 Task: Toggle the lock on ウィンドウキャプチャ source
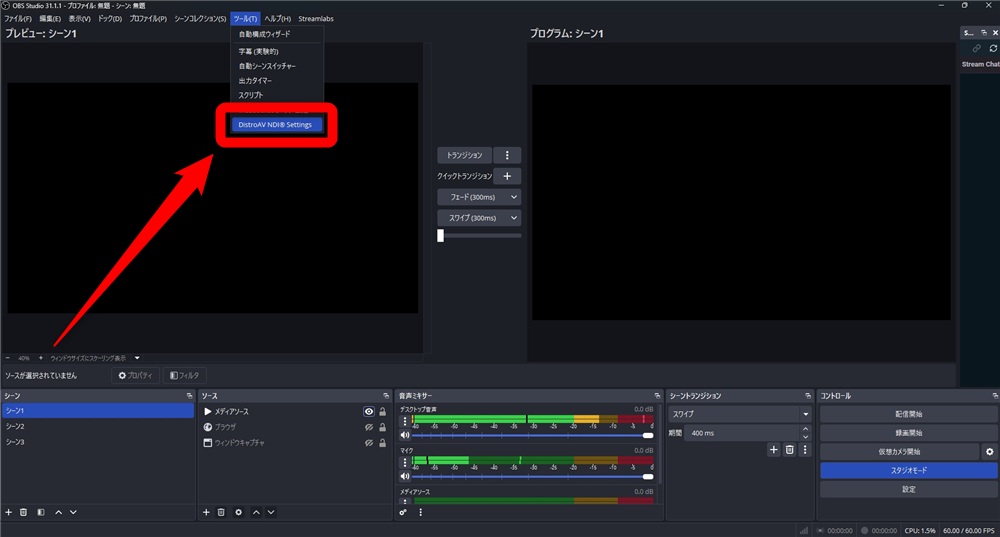coord(383,443)
